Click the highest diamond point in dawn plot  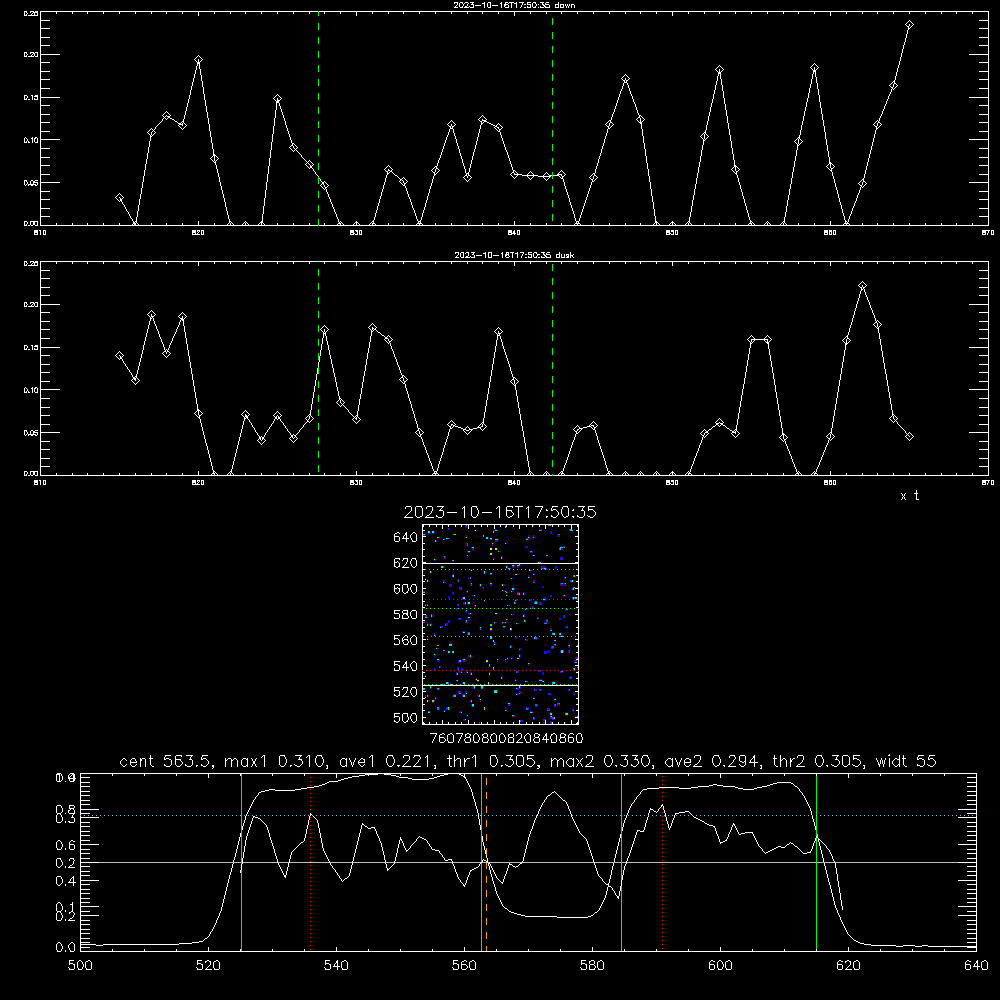pos(909,25)
